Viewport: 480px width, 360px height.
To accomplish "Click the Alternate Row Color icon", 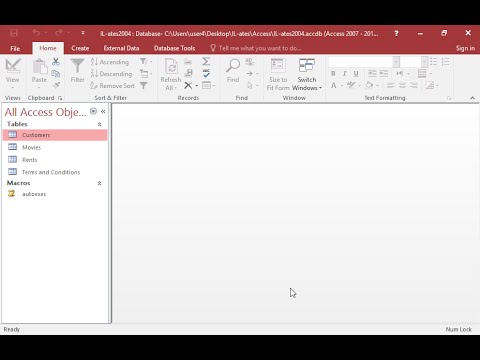I will tap(430, 86).
